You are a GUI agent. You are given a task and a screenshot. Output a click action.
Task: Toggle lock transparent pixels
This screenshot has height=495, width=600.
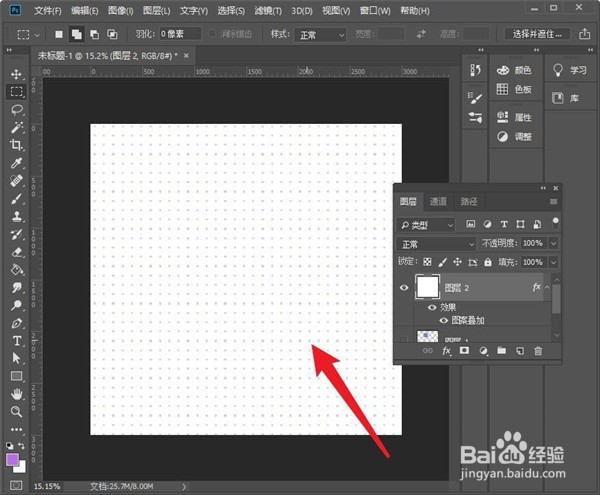pos(427,262)
